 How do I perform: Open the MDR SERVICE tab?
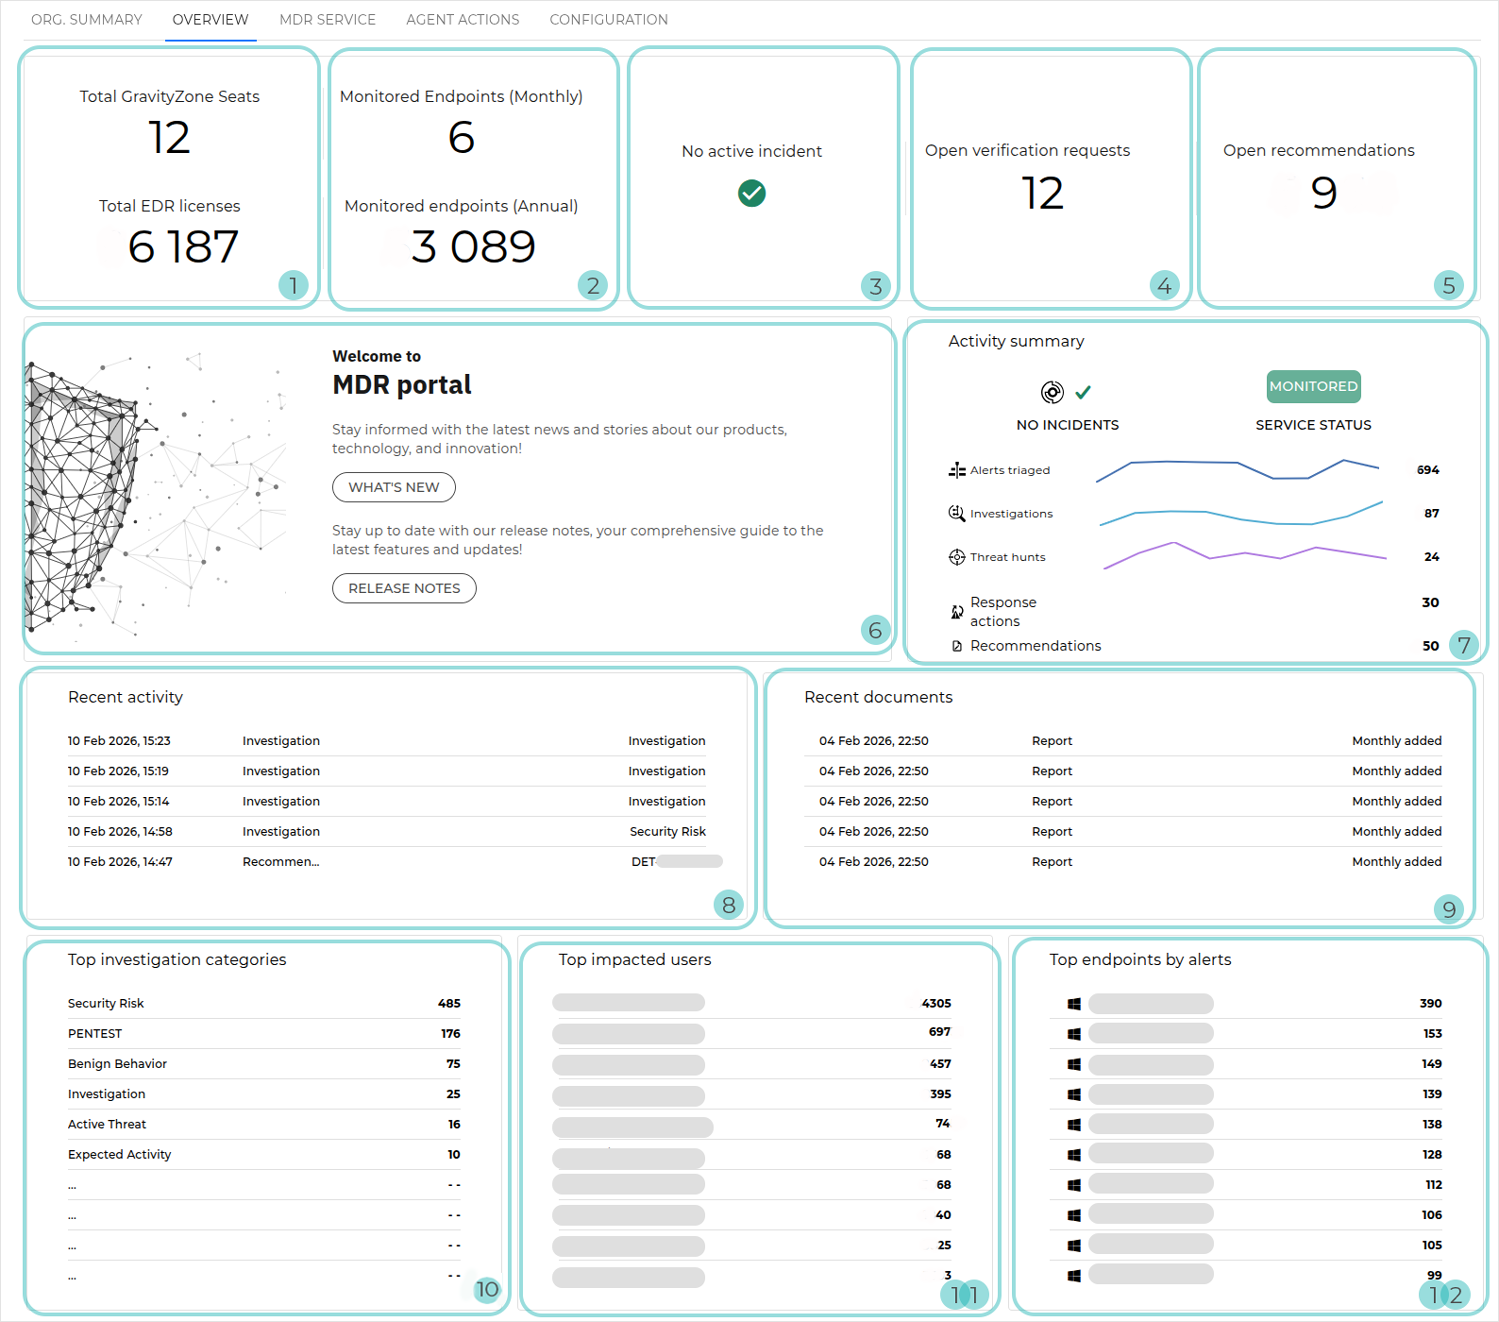pyautogui.click(x=327, y=19)
